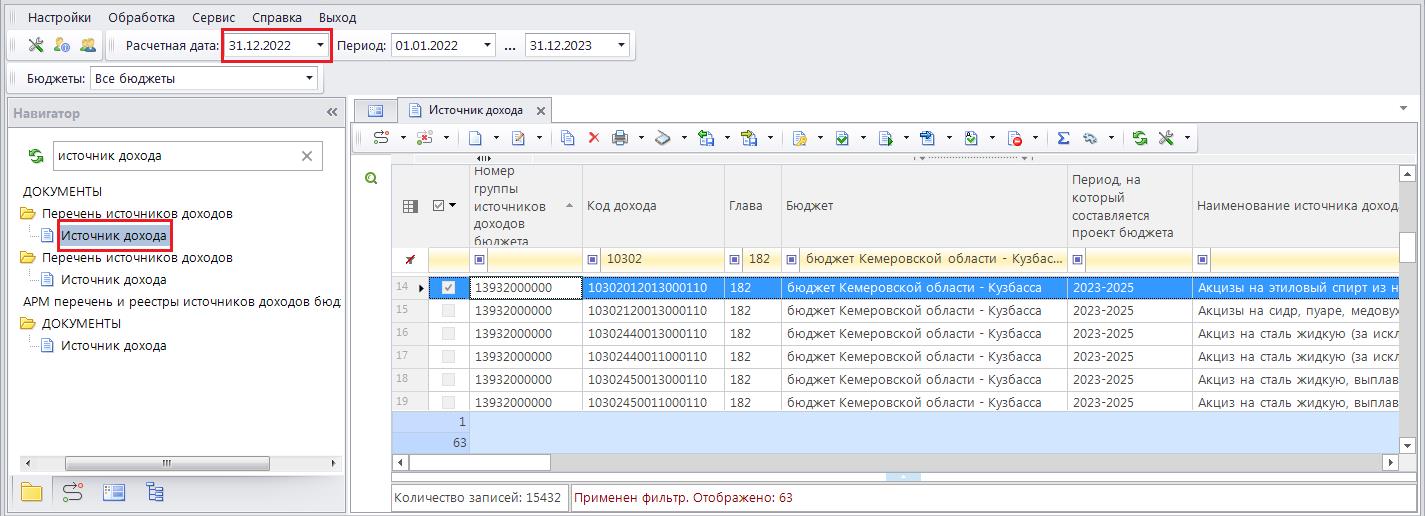
Task: Click the refresh icon beside navigator search
Action: point(36,156)
